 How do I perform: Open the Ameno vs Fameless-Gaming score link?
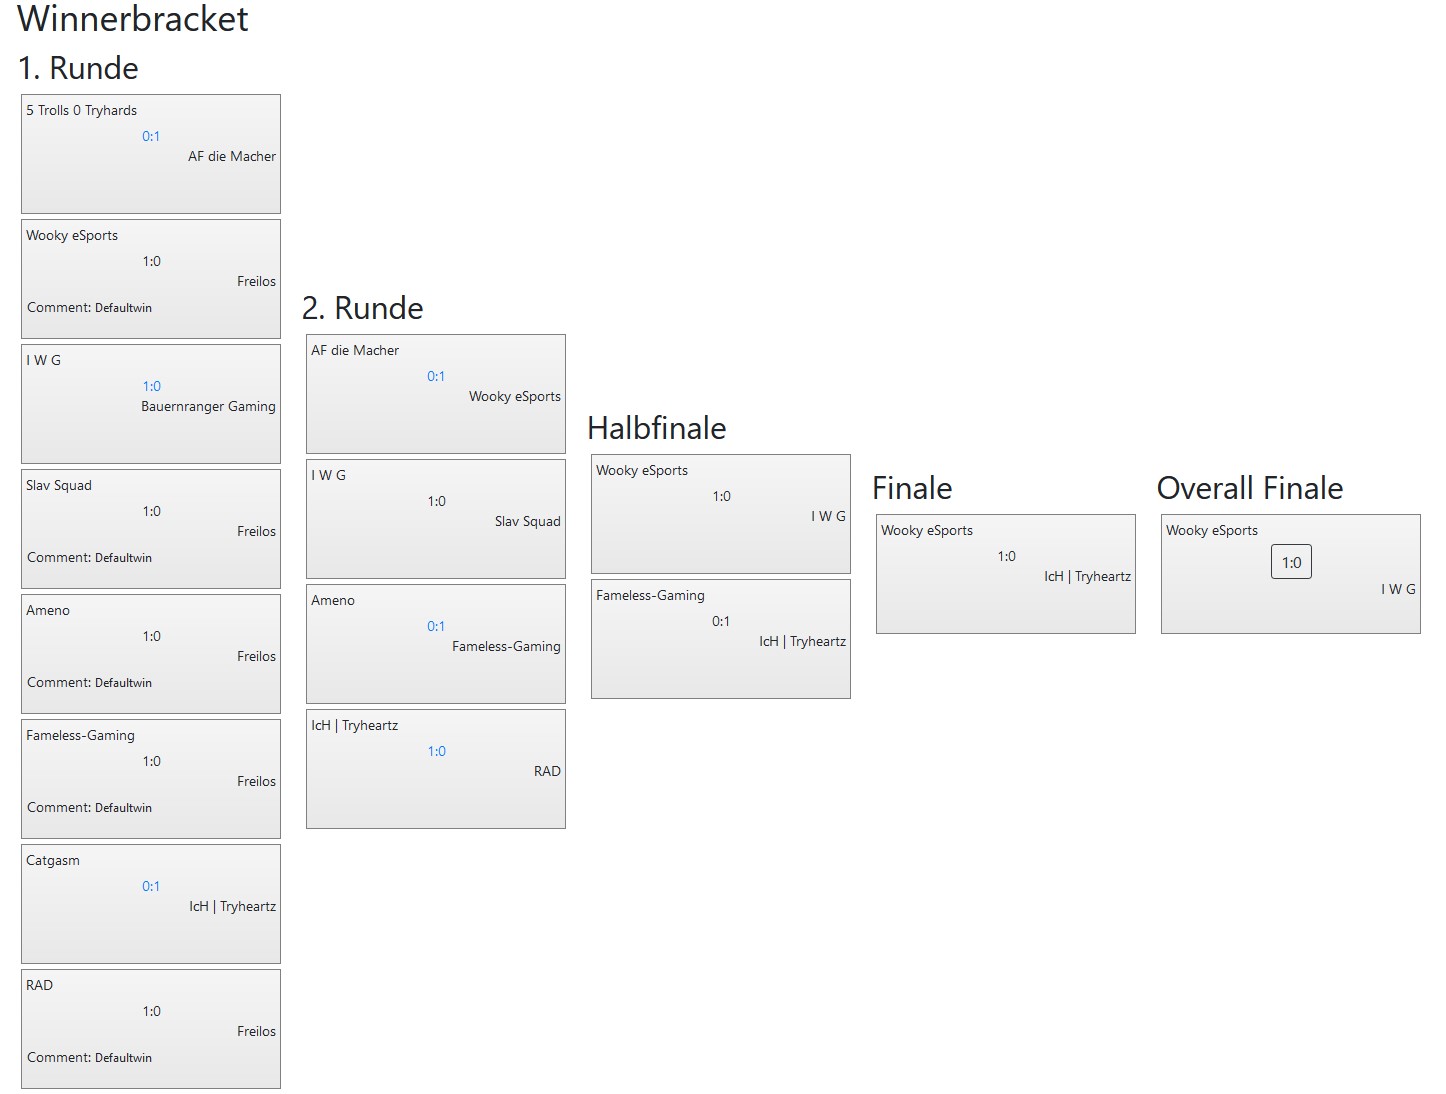point(436,626)
